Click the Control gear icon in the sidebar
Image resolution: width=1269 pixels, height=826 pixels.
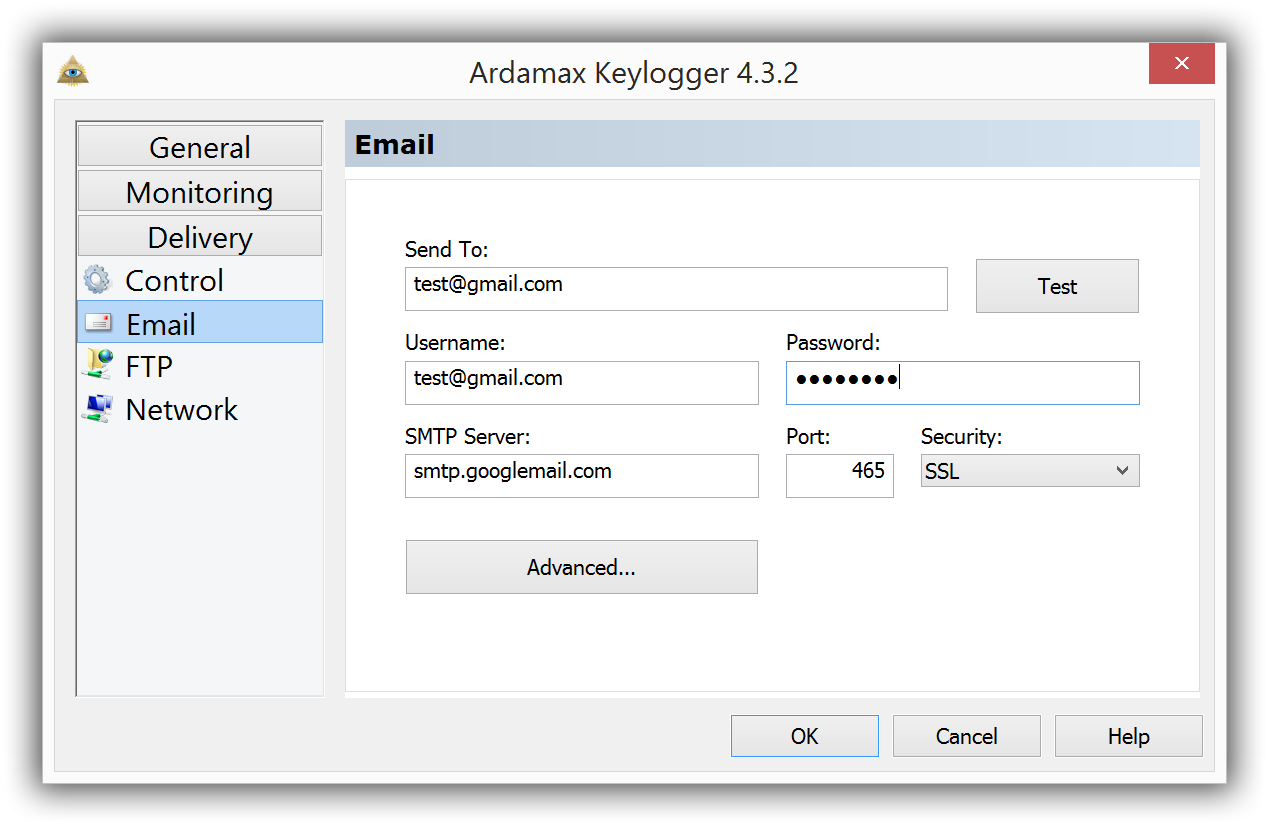(97, 279)
